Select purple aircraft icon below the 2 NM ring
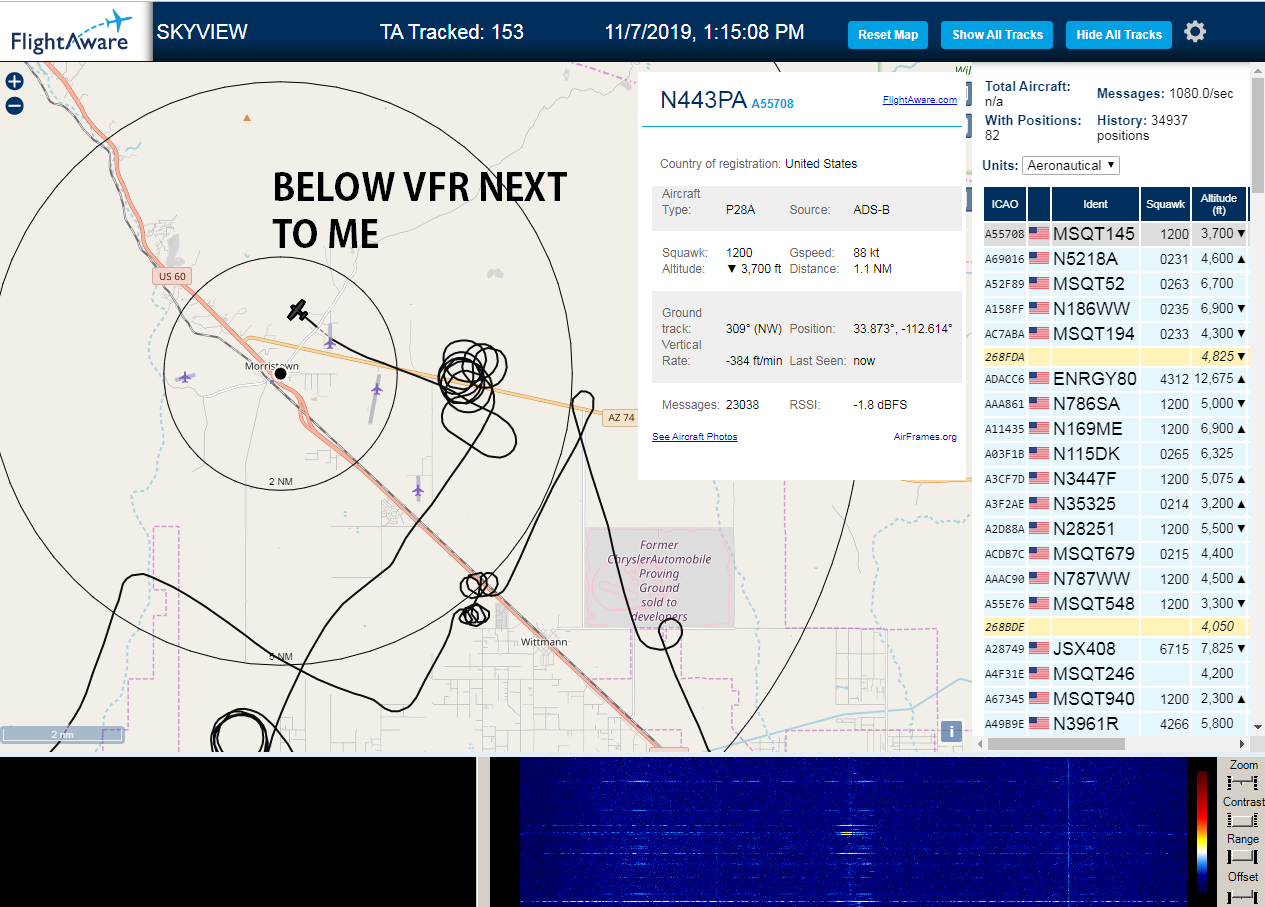Viewport: 1265px width, 907px height. tap(418, 489)
